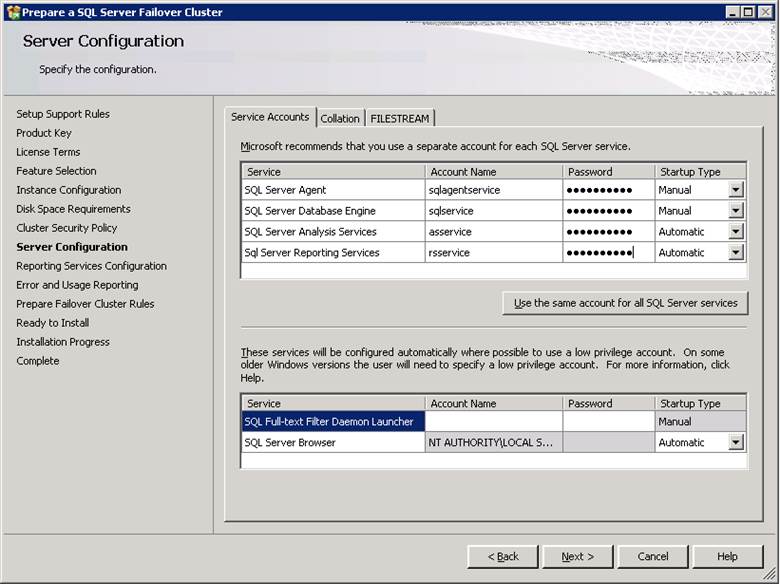This screenshot has height=584, width=780.
Task: Click Manual startup type for Full-text Daemon
Action: coord(700,421)
